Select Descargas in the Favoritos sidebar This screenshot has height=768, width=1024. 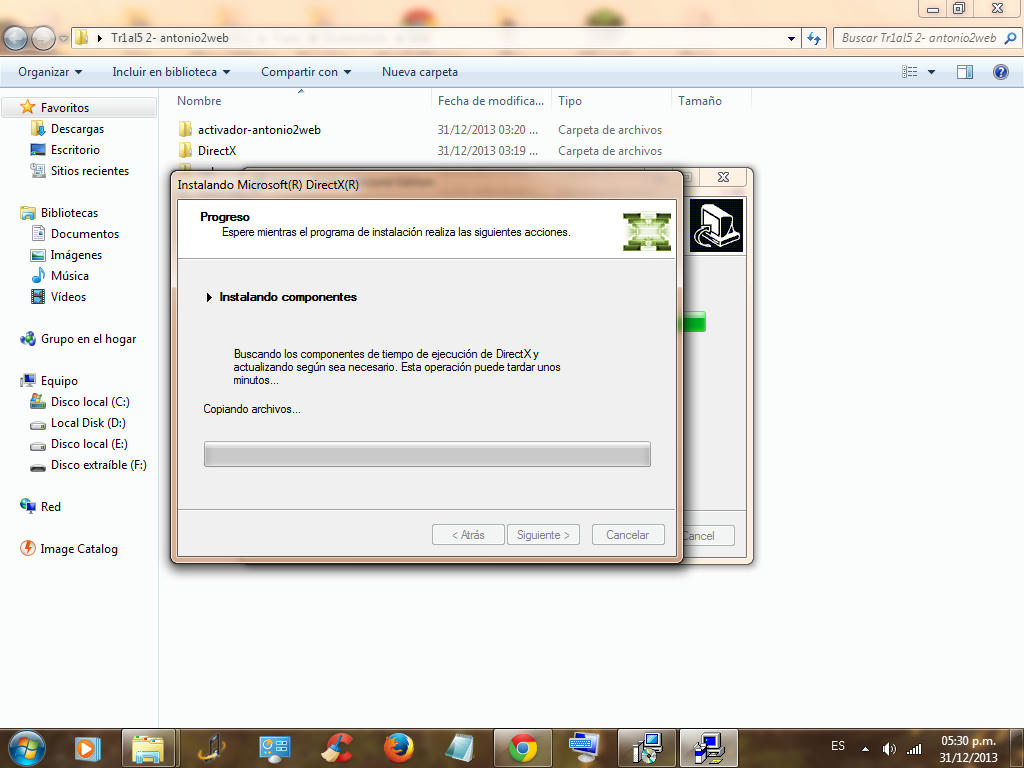click(77, 129)
